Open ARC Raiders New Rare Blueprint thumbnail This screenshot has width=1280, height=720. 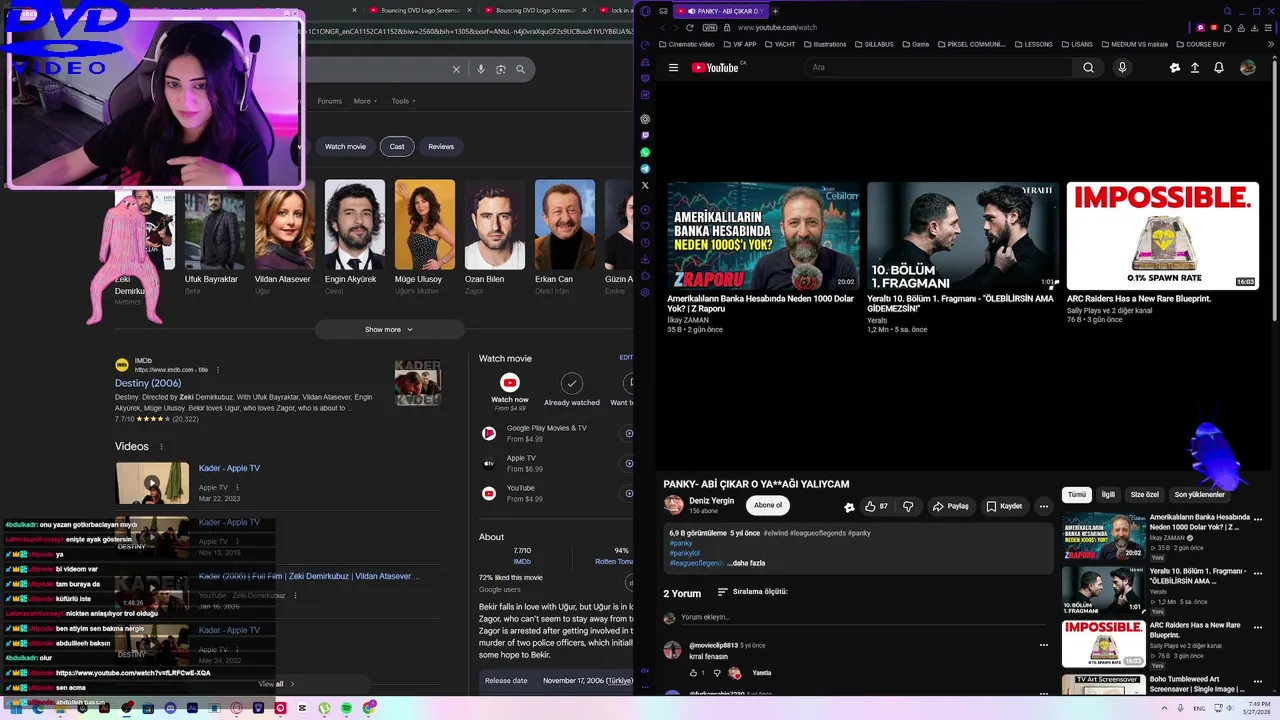pyautogui.click(x=1163, y=236)
